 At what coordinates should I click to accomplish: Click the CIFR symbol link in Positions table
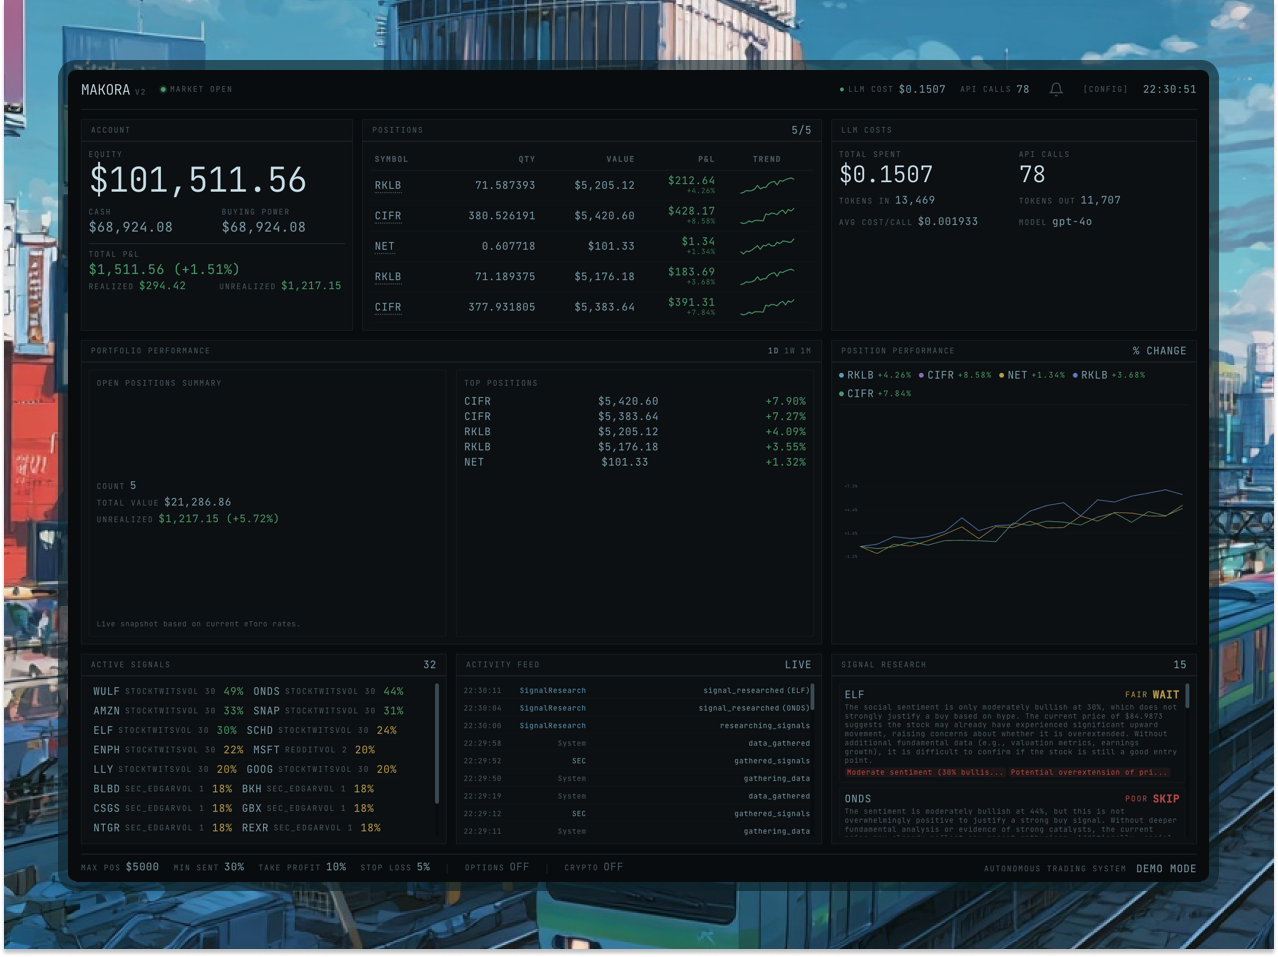pyautogui.click(x=387, y=216)
